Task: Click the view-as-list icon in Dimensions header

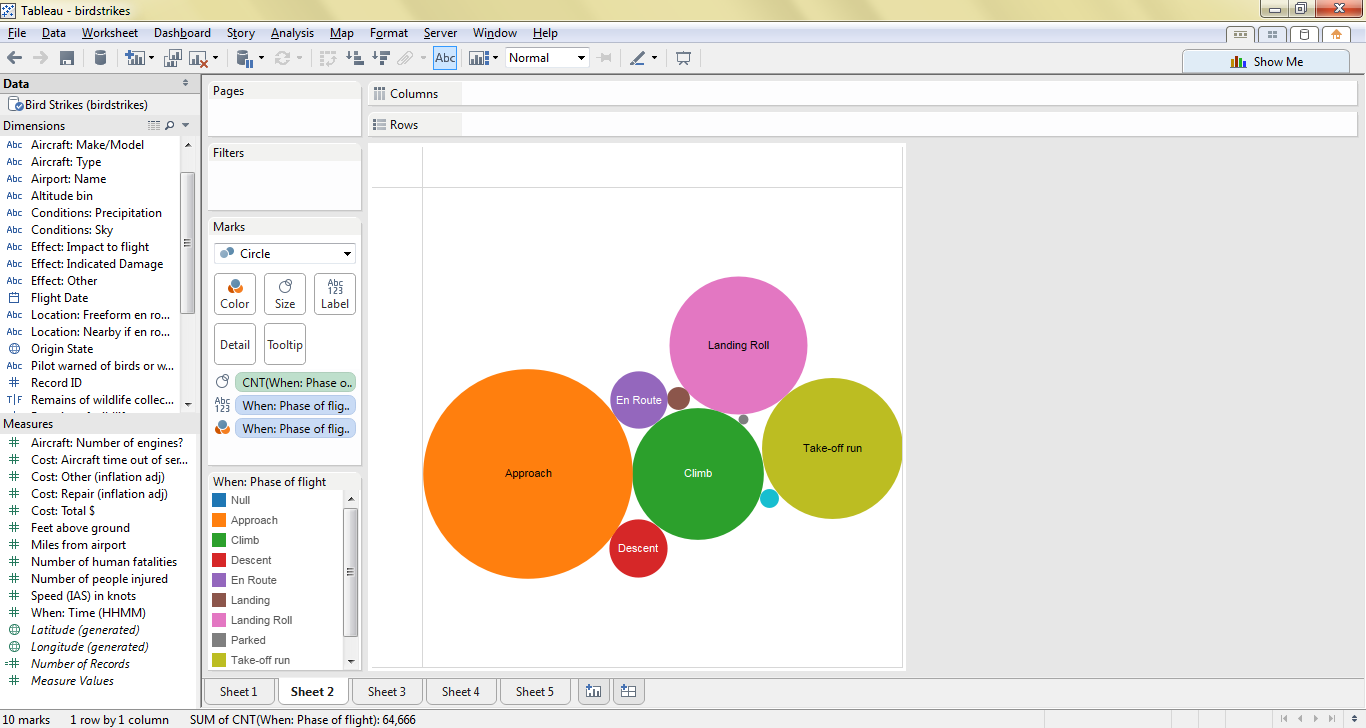Action: (x=154, y=125)
